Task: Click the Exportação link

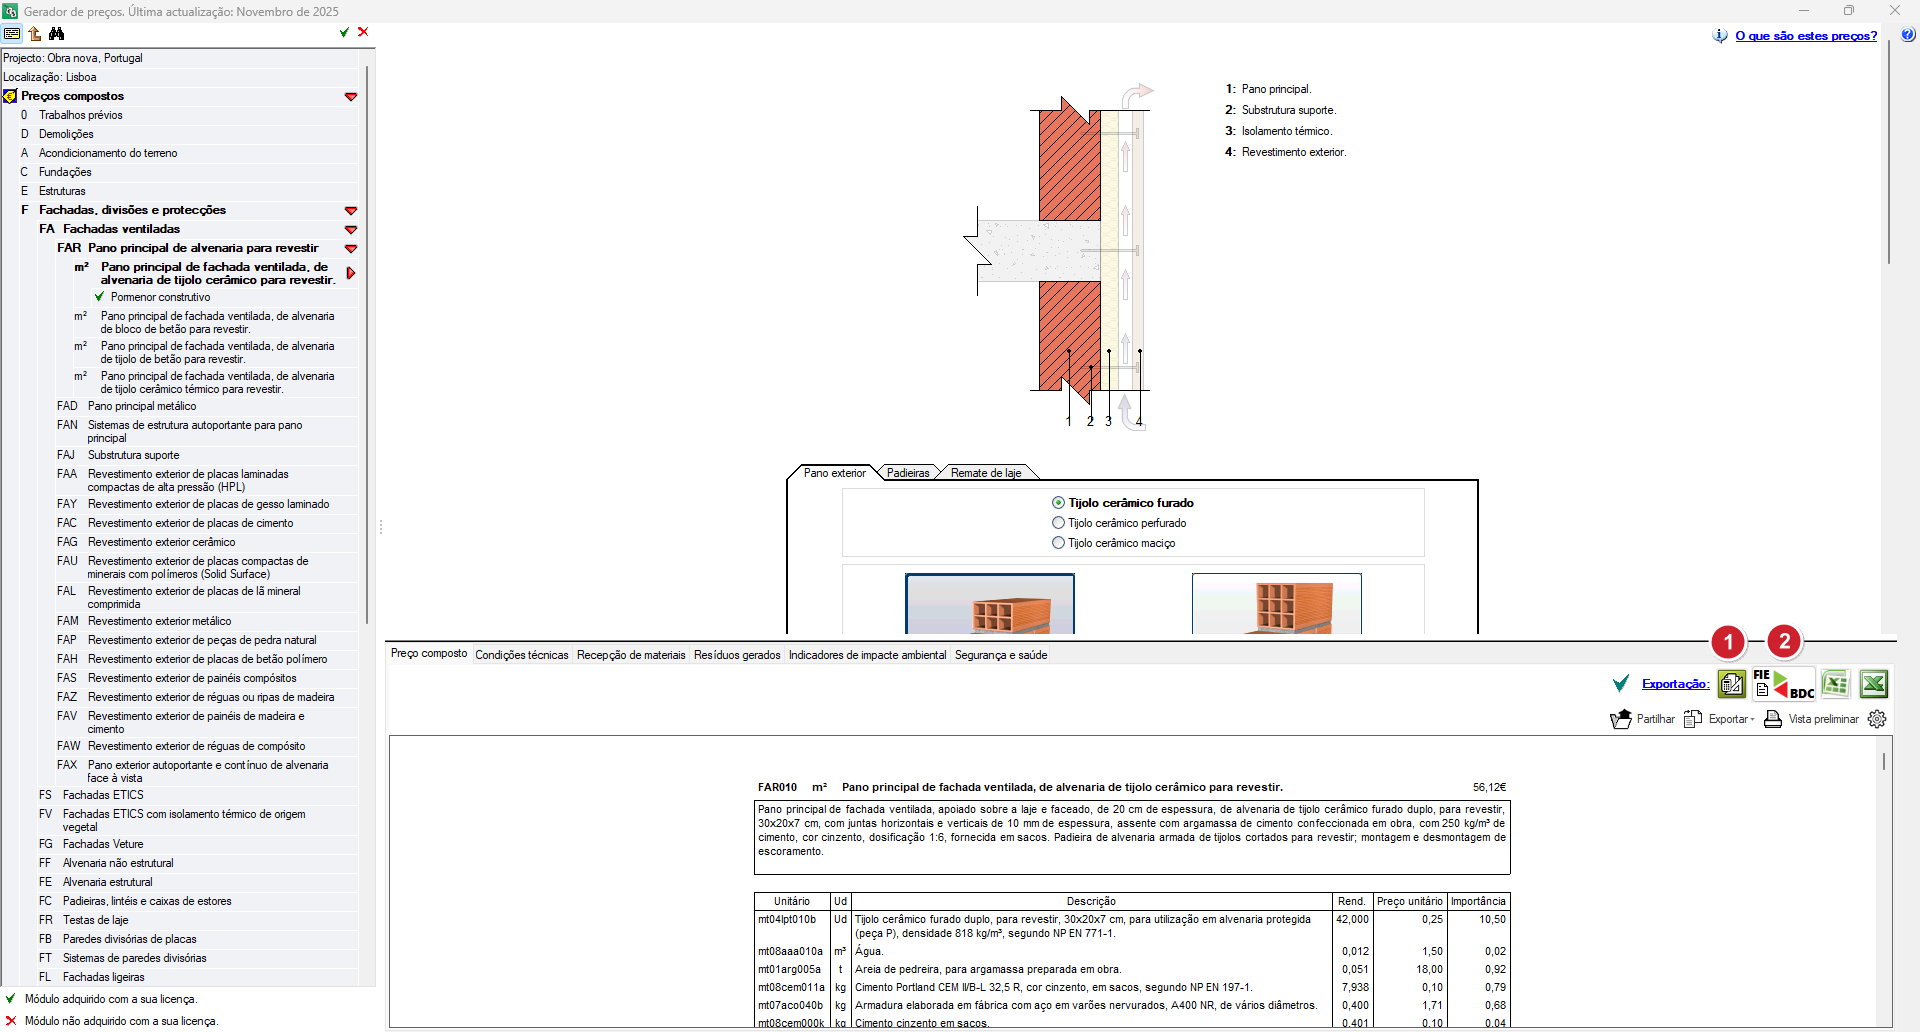Action: (x=1675, y=684)
